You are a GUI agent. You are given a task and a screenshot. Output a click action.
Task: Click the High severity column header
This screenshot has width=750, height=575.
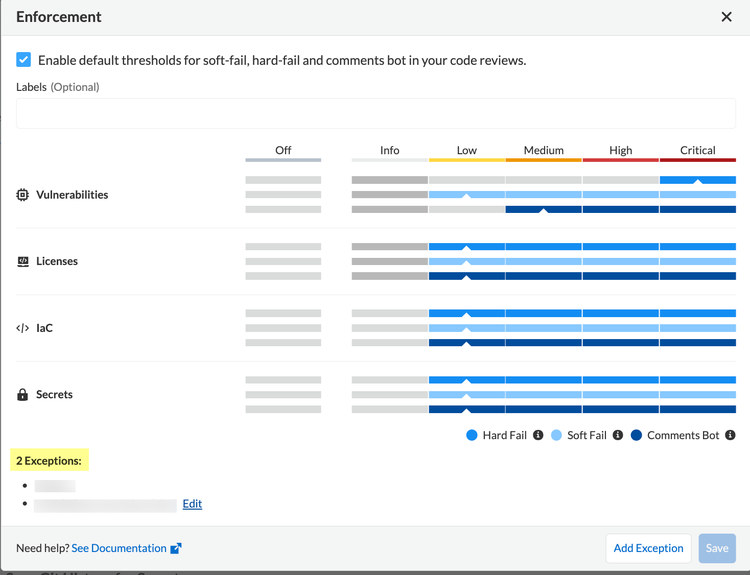pos(620,150)
